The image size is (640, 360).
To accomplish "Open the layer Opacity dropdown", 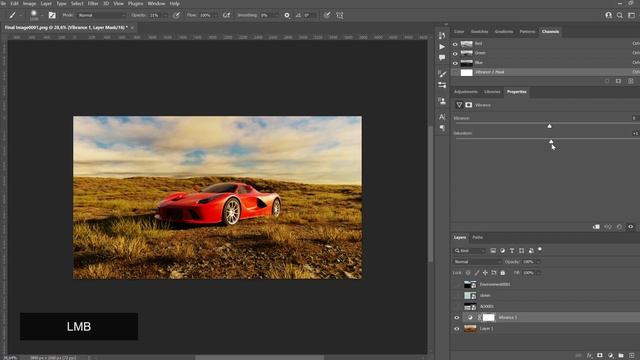I will (538, 262).
